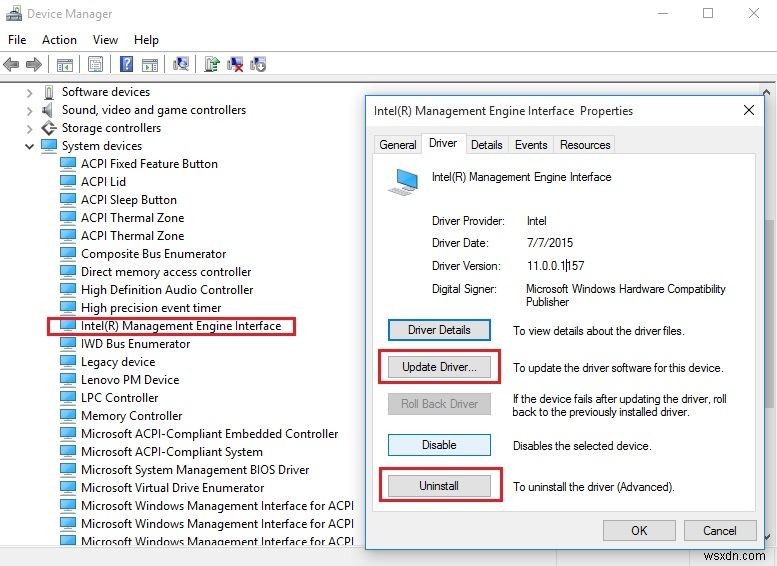The height and width of the screenshot is (566, 777).
Task: Open the Help menu
Action: [146, 40]
